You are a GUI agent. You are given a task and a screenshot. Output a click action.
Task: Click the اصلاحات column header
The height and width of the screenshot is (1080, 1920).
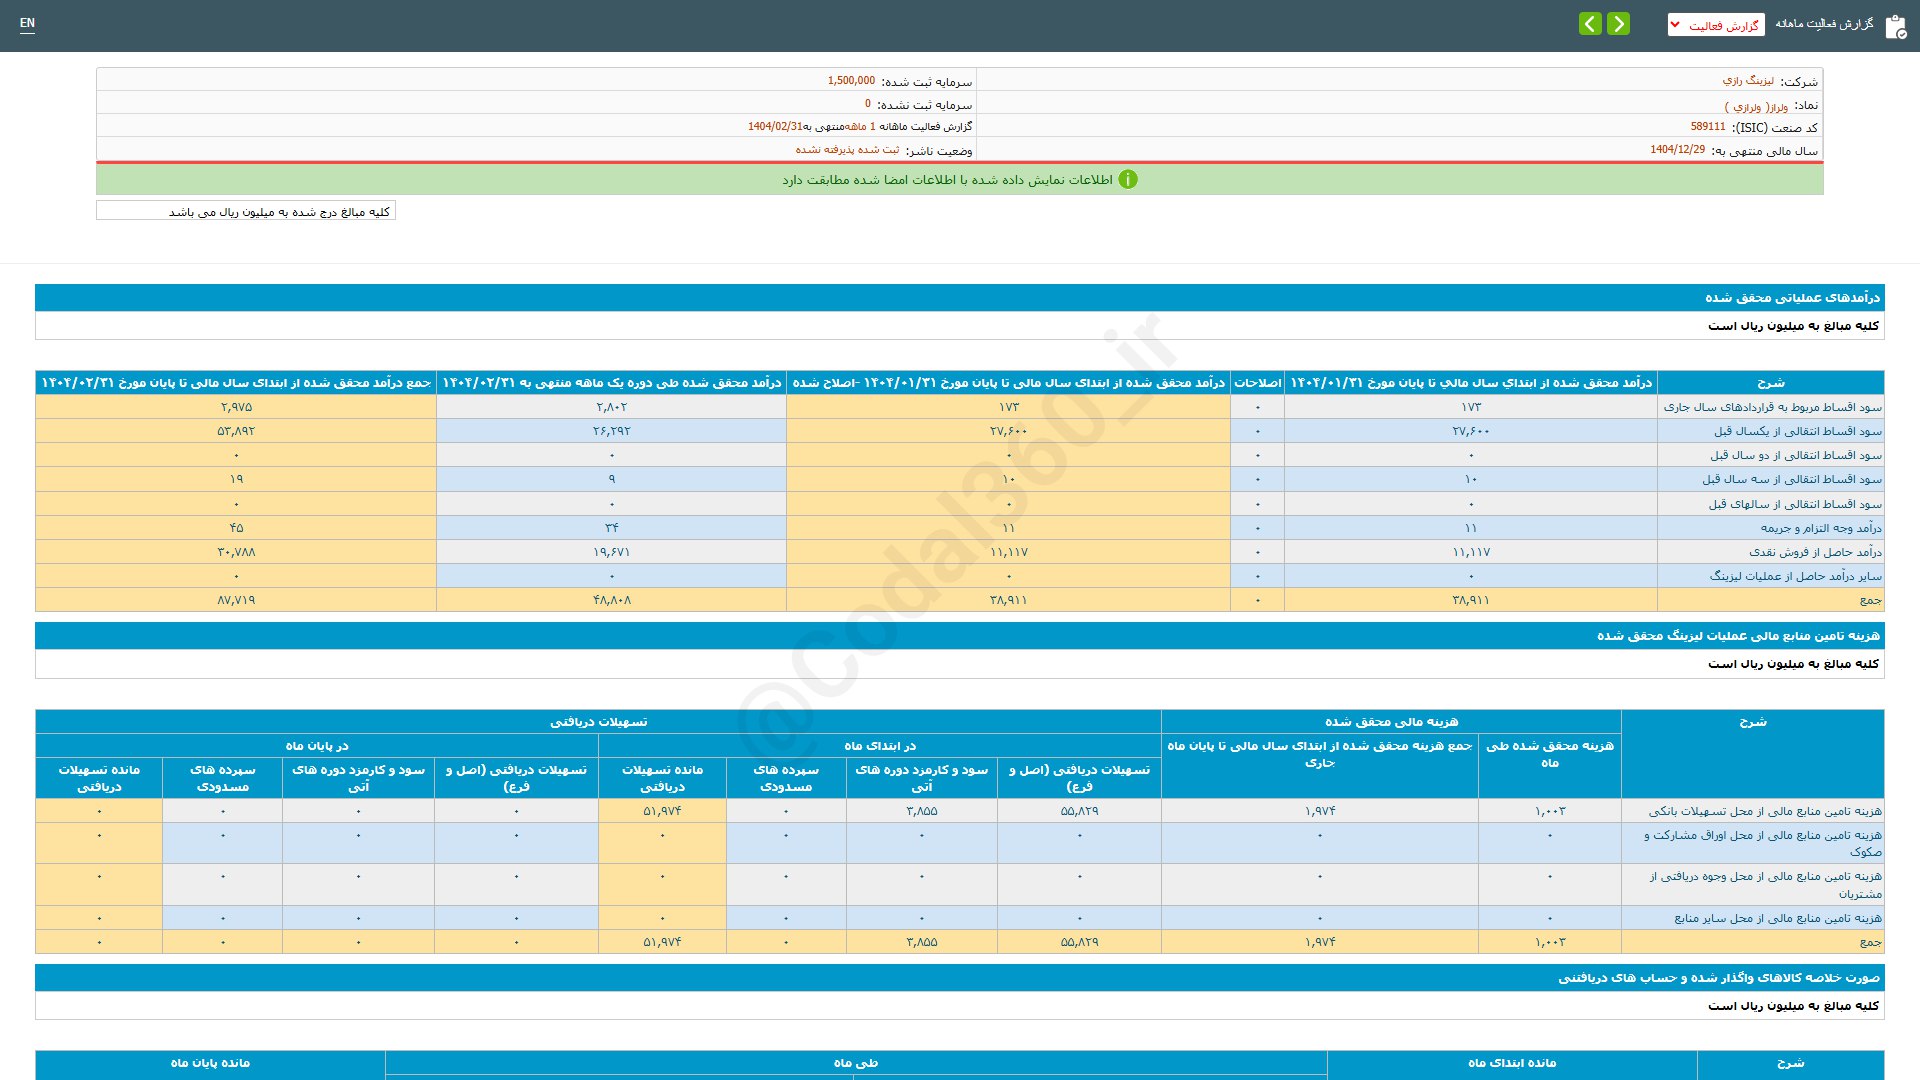(x=1257, y=383)
